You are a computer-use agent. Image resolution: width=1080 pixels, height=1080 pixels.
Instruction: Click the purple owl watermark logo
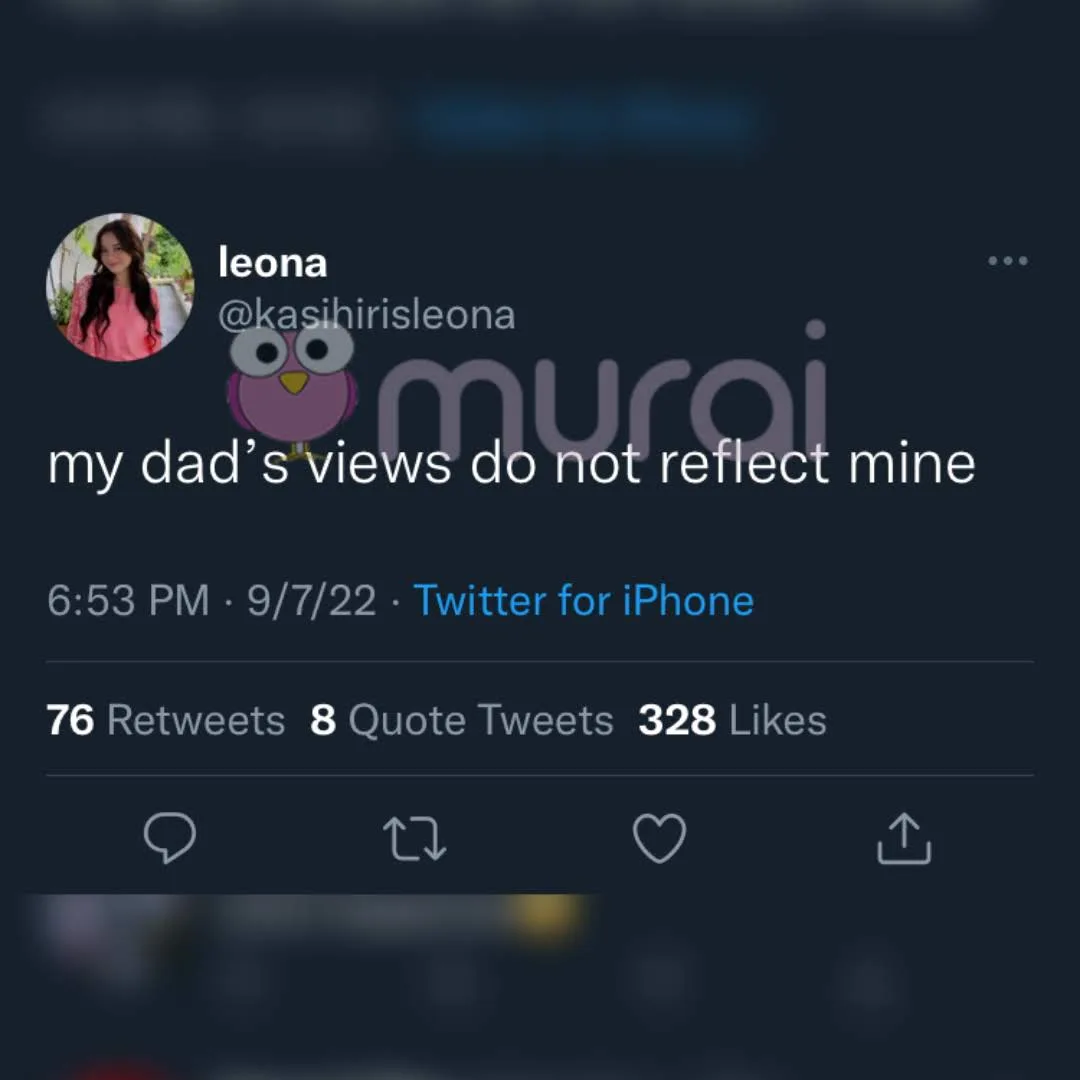[x=292, y=385]
